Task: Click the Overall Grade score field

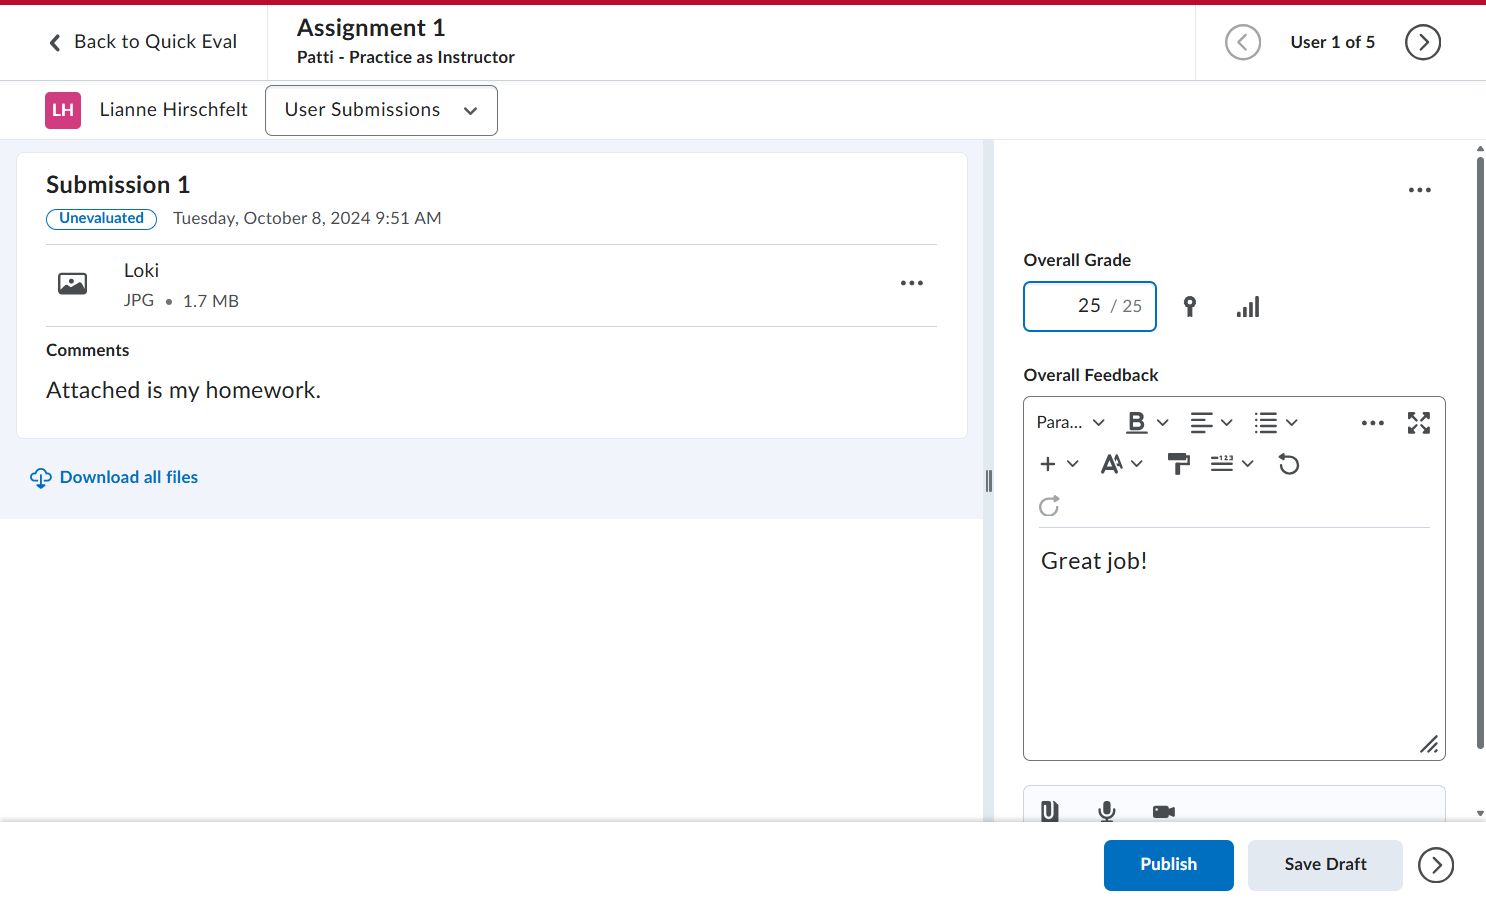Action: pyautogui.click(x=1090, y=307)
